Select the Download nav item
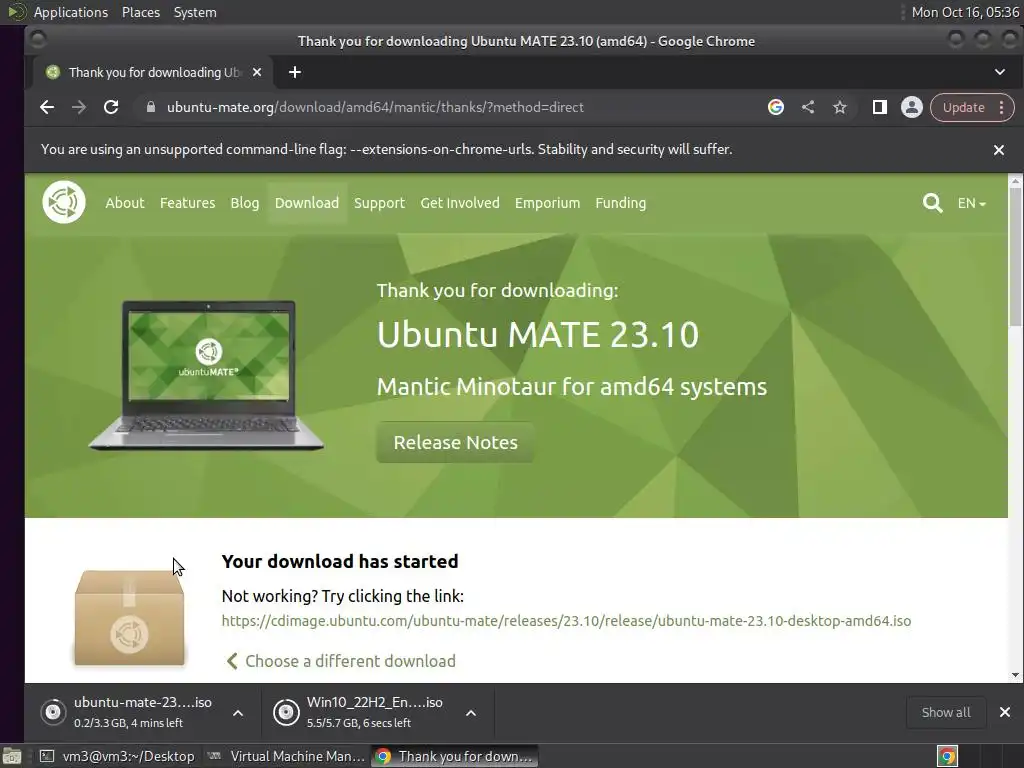1024x768 pixels. [307, 203]
